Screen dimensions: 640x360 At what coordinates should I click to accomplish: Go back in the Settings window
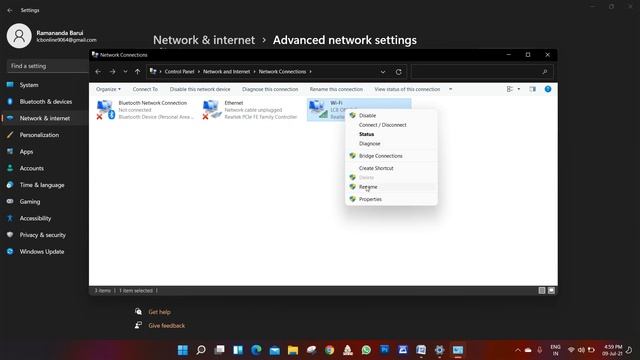[x=10, y=10]
